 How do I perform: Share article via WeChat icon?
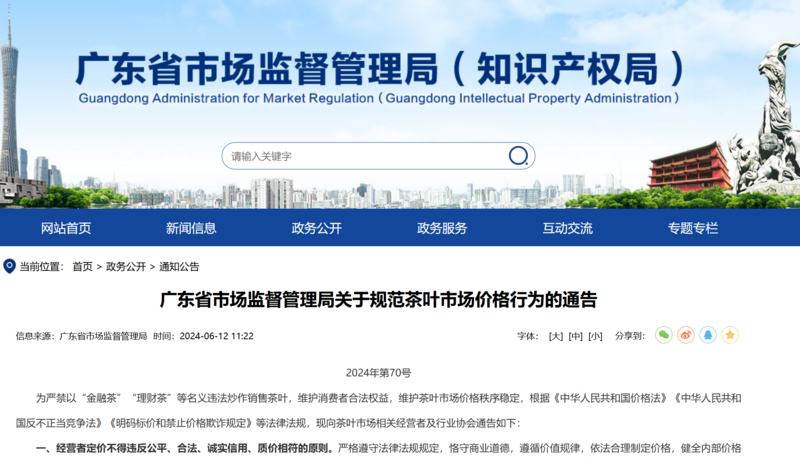pyautogui.click(x=664, y=335)
